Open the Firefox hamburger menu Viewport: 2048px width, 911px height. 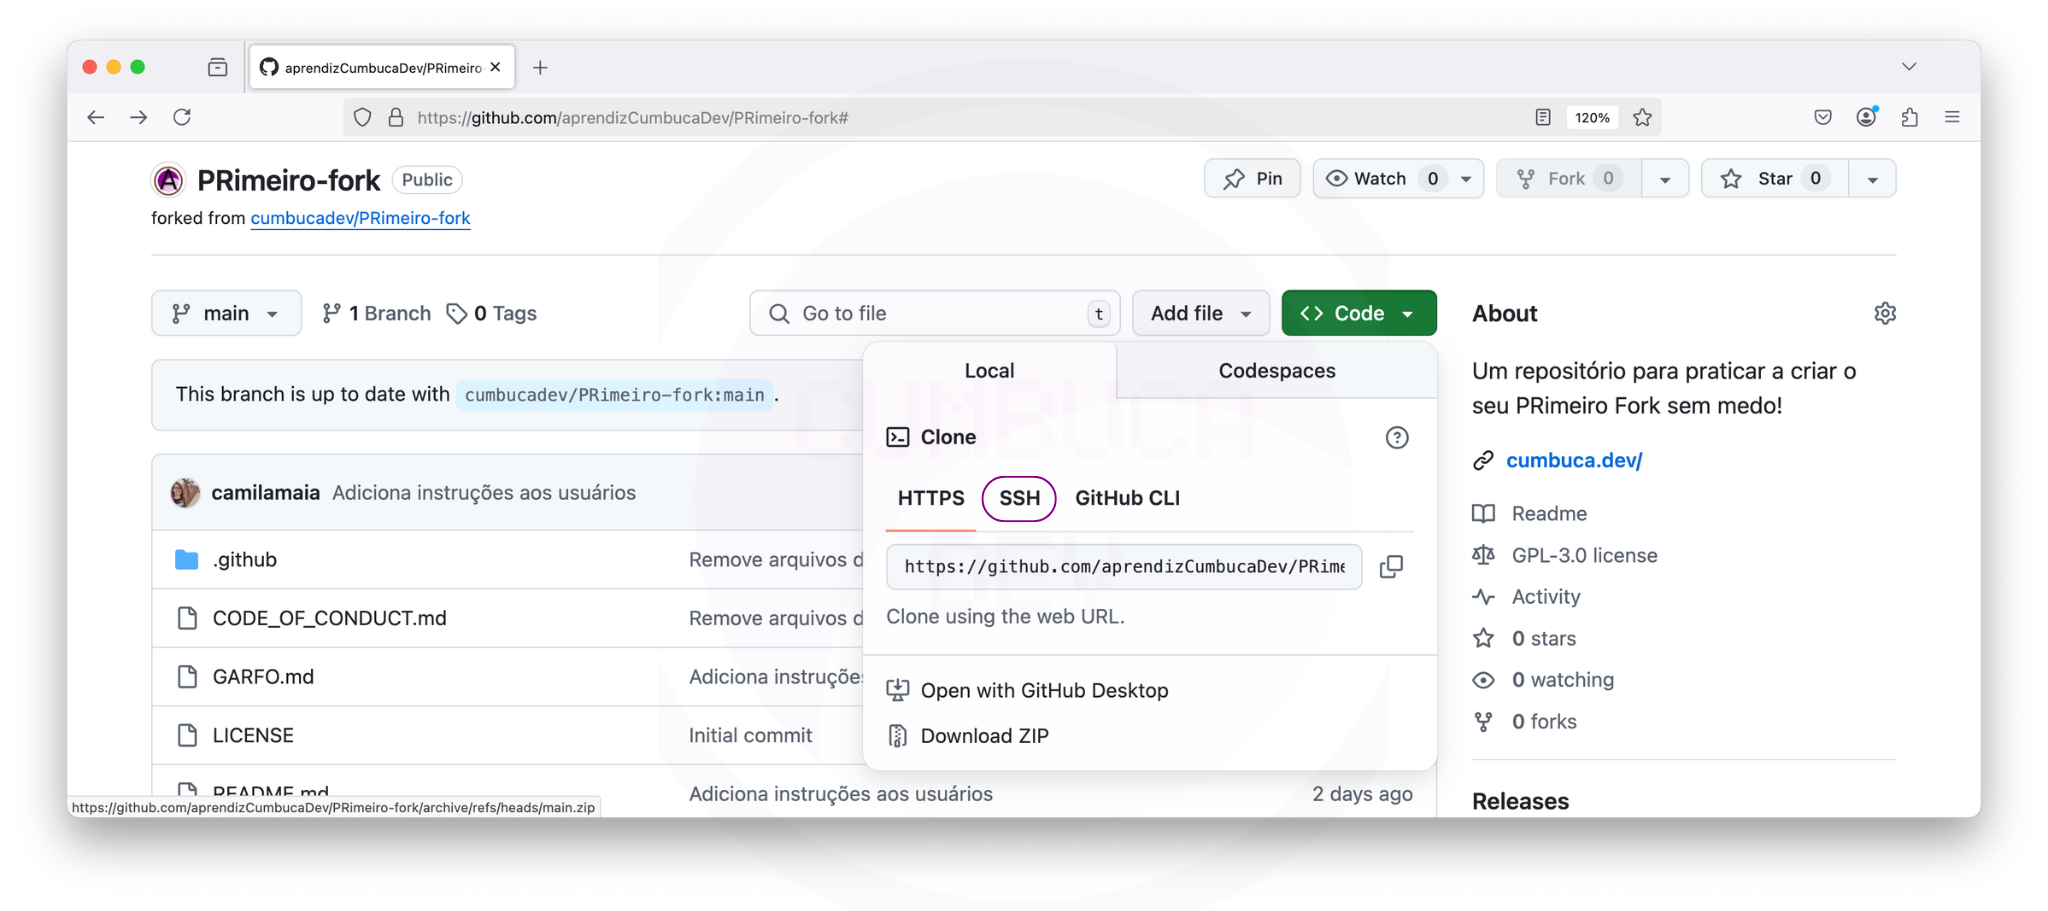(x=1951, y=118)
